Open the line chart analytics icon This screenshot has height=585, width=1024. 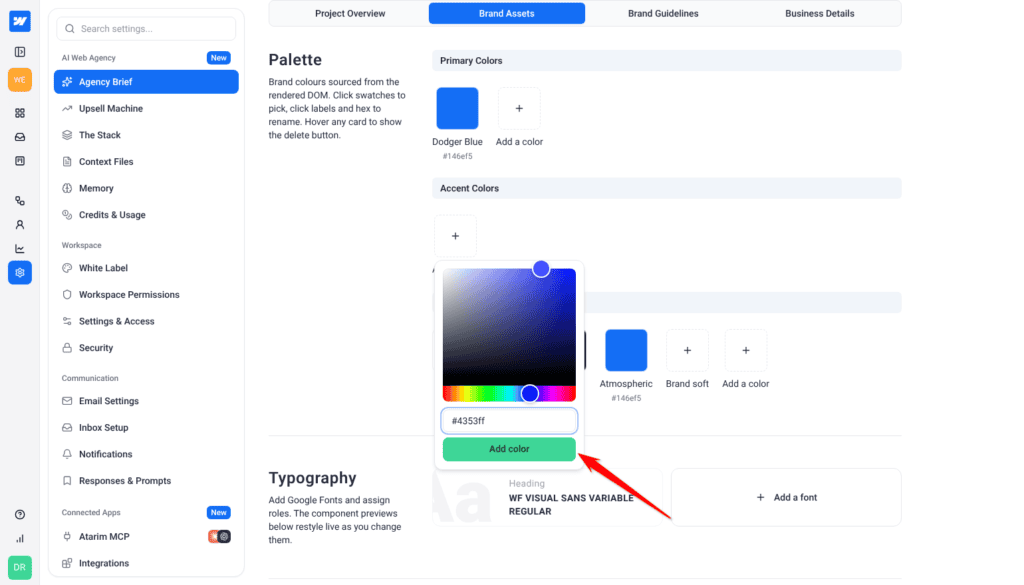coord(20,249)
